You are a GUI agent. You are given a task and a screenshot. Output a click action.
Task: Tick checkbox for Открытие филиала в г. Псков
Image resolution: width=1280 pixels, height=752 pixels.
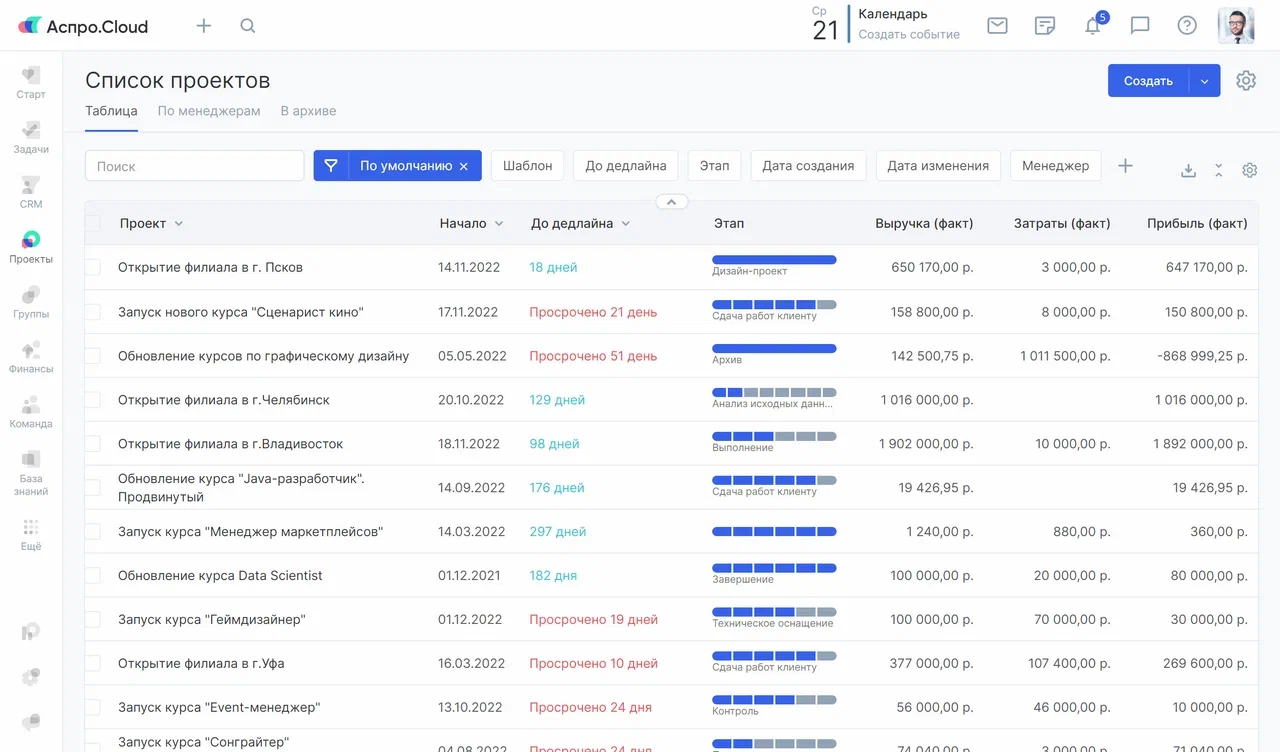pyautogui.click(x=93, y=268)
